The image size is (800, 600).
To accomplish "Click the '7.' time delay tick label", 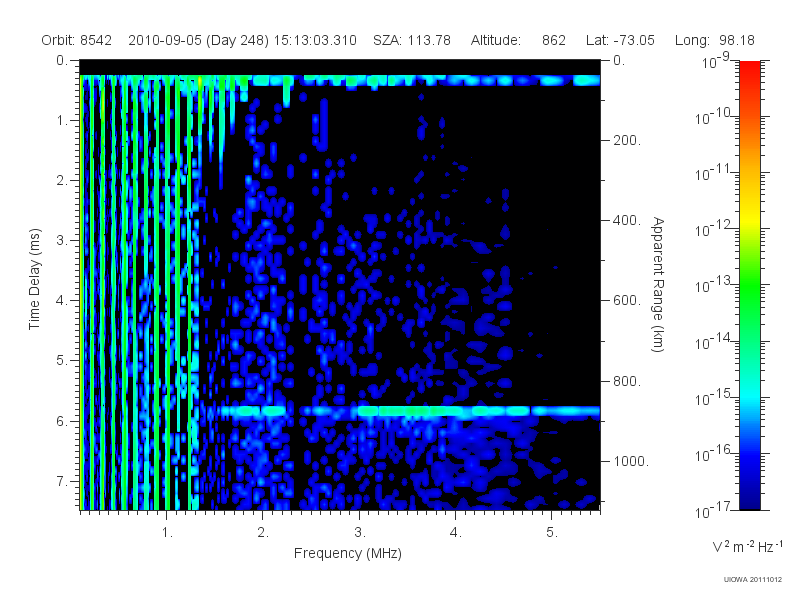I will pos(62,482).
